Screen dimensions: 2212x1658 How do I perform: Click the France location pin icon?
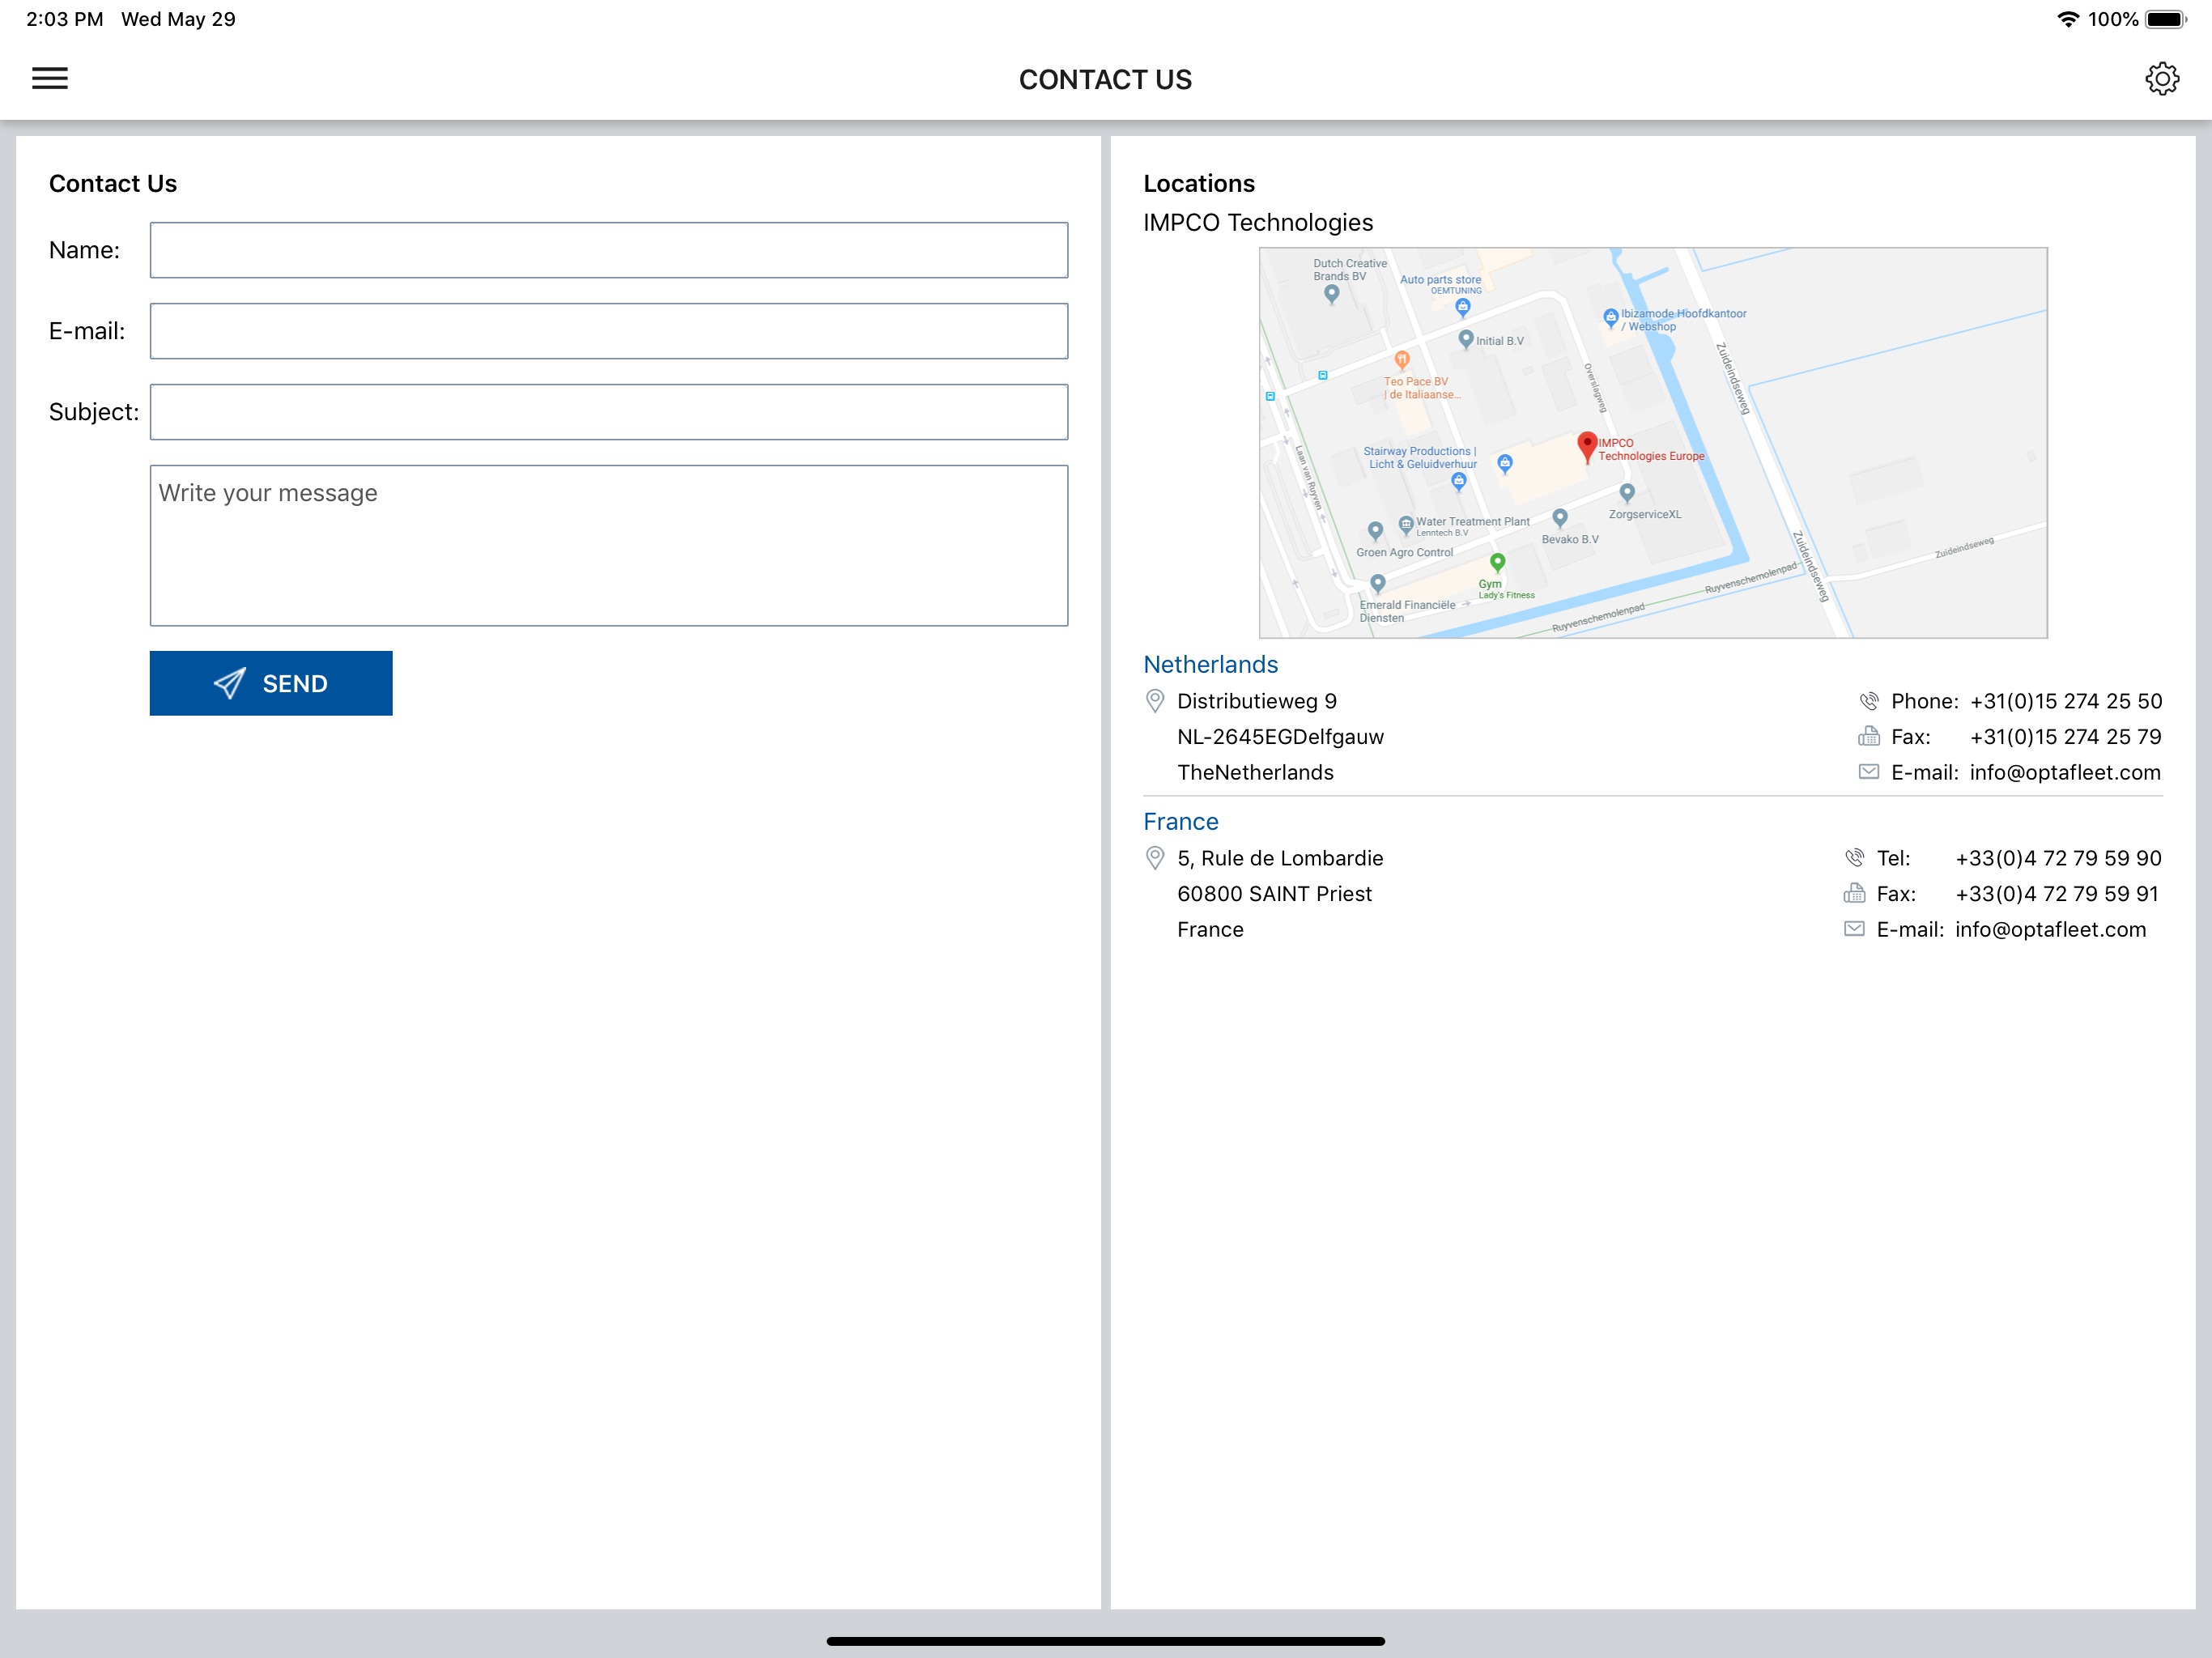[1155, 858]
